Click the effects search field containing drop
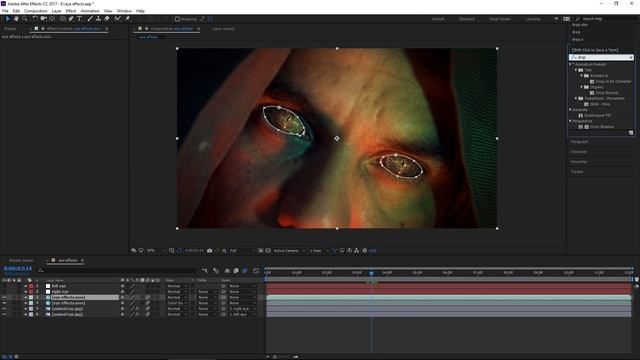The height and width of the screenshot is (360, 640). 601,58
